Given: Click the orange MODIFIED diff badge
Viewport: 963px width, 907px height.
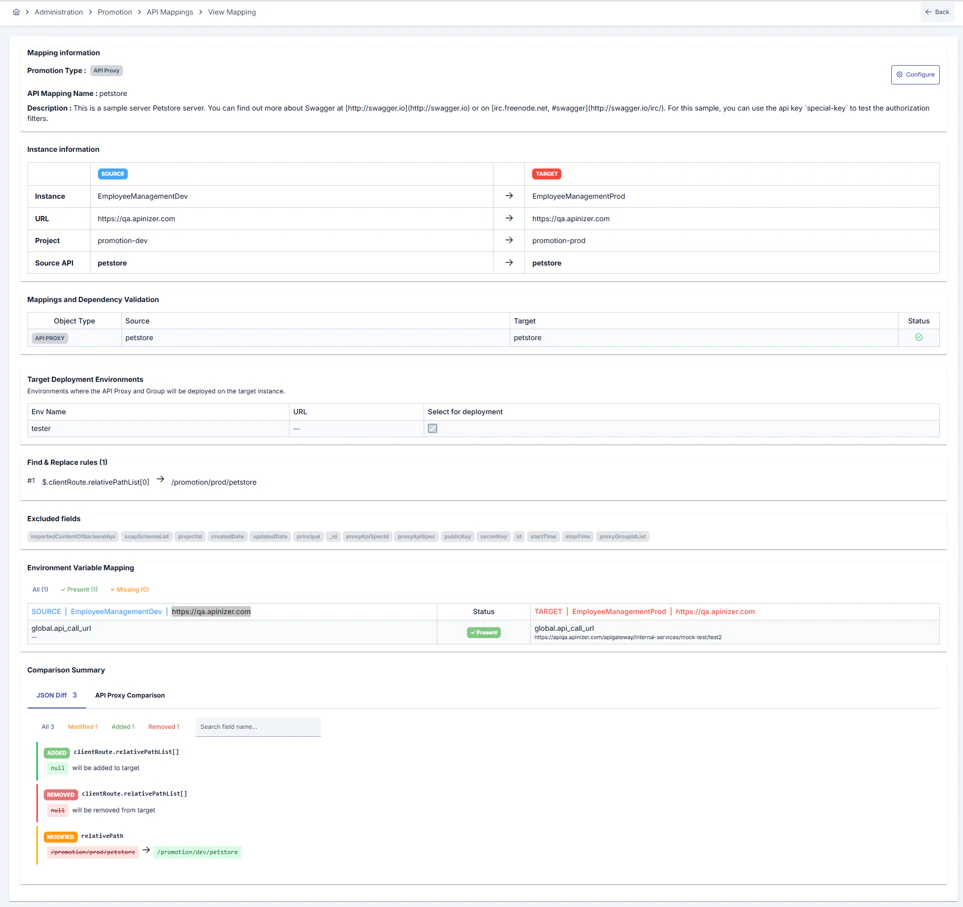Looking at the screenshot, I should [60, 836].
